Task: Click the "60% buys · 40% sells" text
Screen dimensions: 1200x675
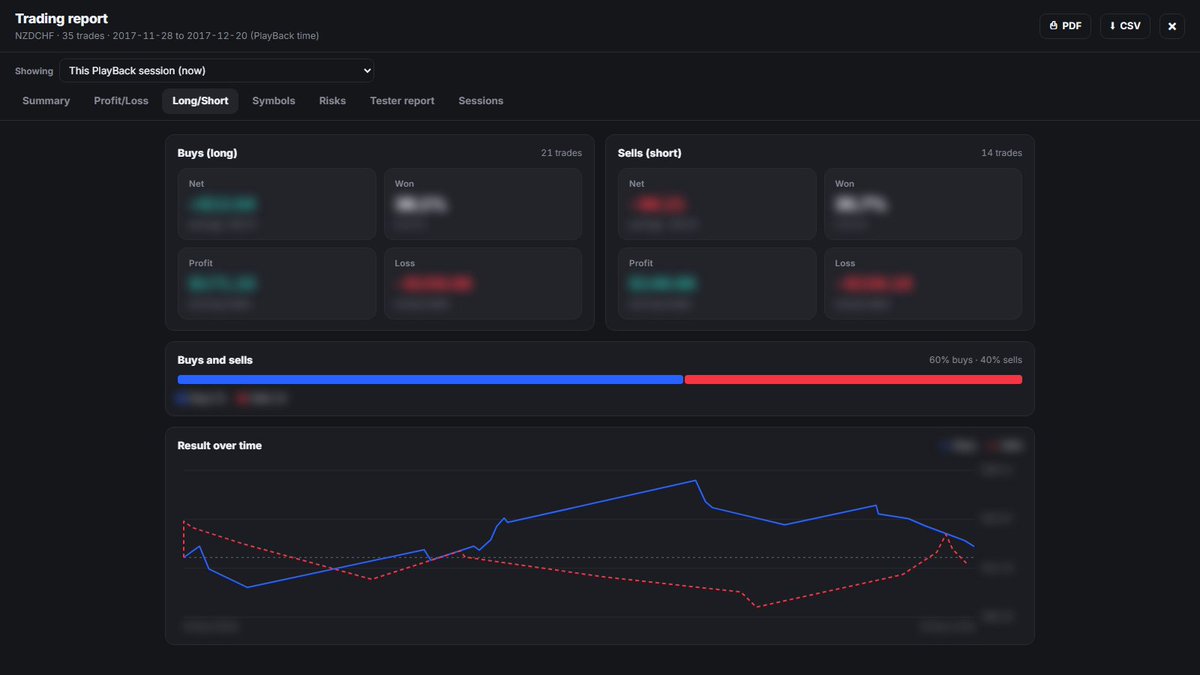Action: point(975,360)
